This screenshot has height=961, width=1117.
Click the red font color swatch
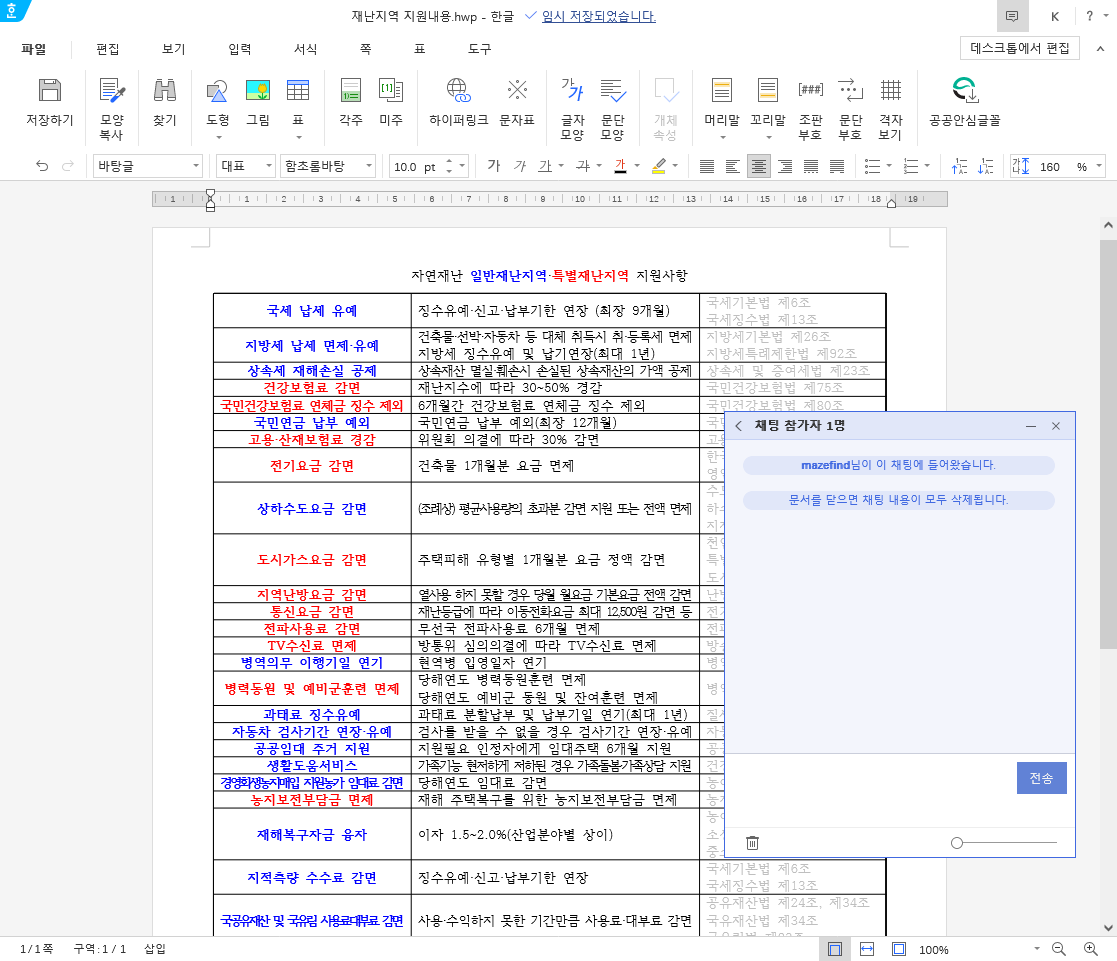click(620, 166)
